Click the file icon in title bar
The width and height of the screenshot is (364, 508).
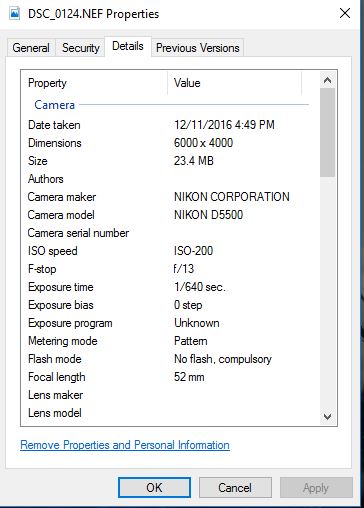14,13
